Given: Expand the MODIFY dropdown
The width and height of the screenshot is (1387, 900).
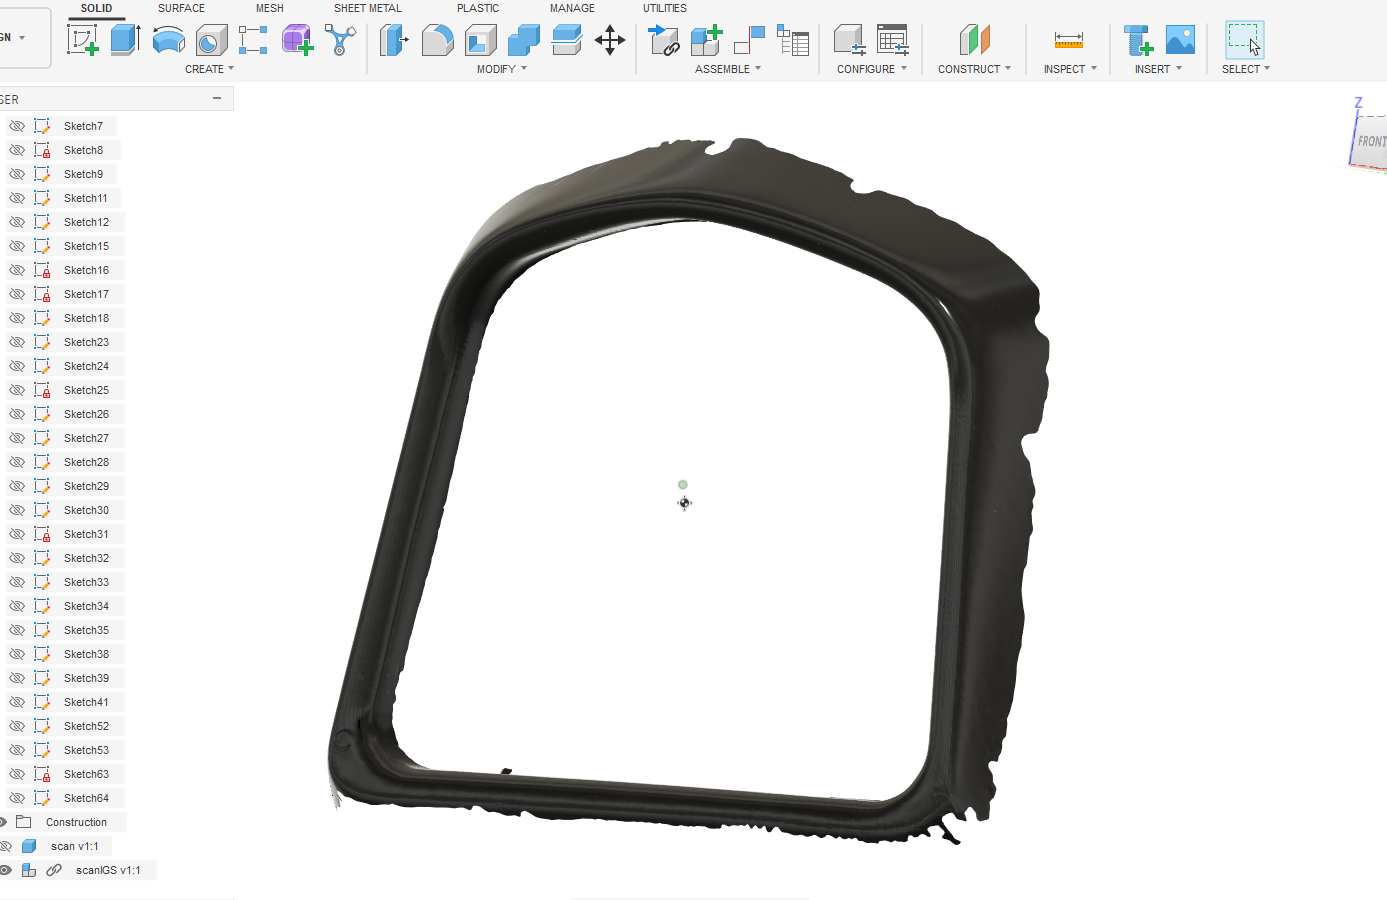Looking at the screenshot, I should [x=501, y=69].
